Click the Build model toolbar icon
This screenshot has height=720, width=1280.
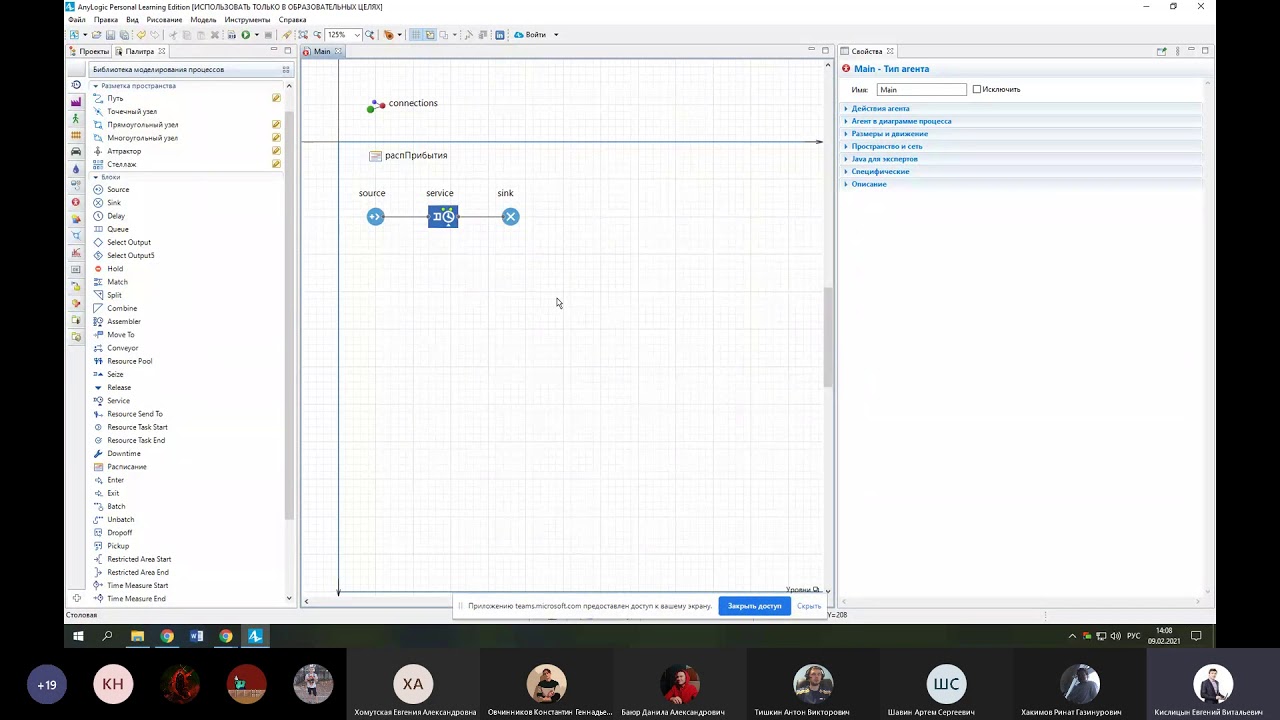(x=231, y=35)
